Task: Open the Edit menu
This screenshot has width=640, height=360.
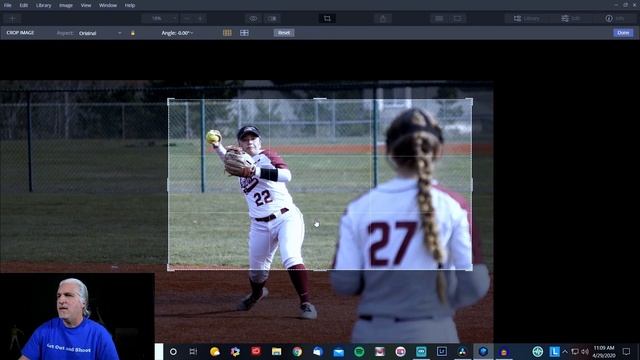Action: click(24, 5)
